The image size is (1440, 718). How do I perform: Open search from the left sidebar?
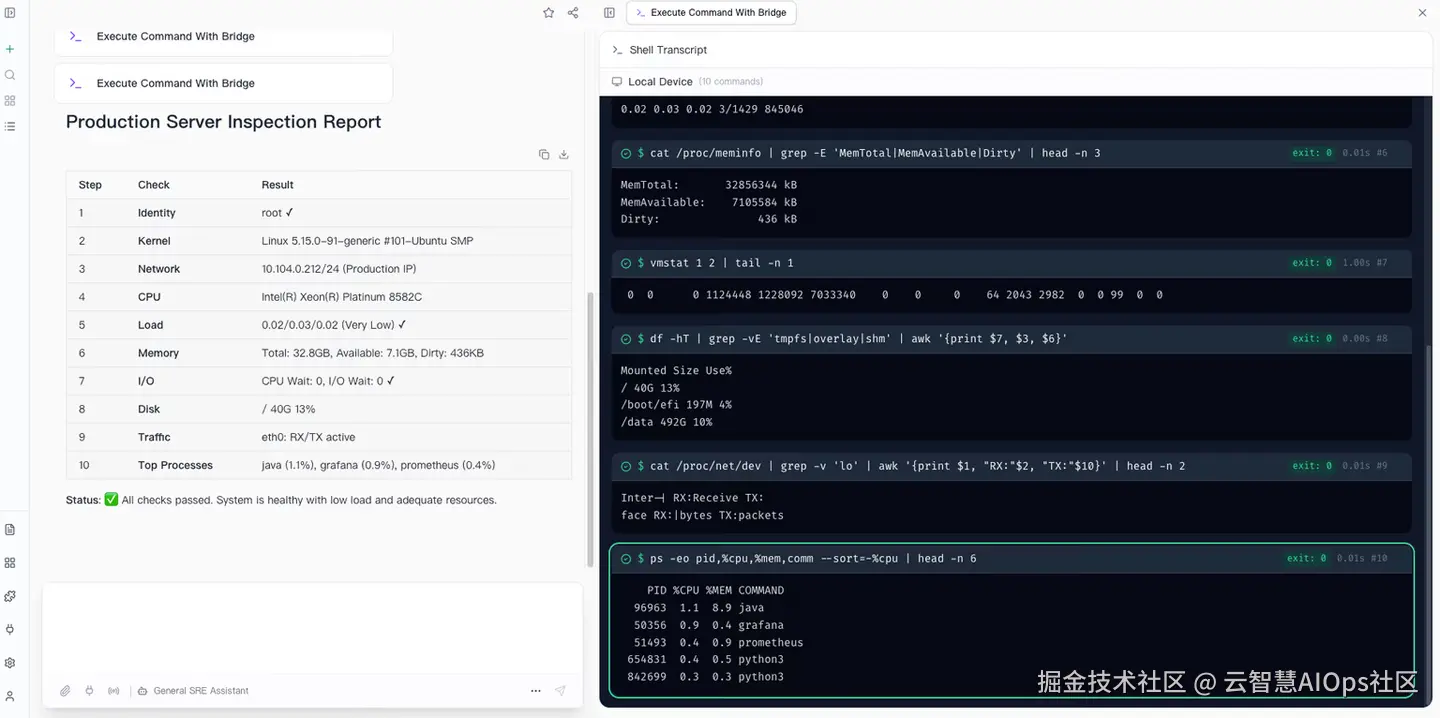click(x=10, y=75)
